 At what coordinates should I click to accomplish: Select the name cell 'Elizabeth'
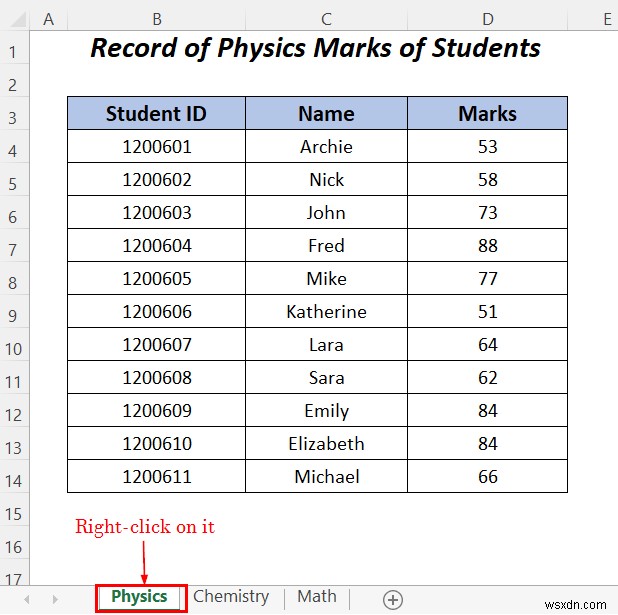point(326,443)
